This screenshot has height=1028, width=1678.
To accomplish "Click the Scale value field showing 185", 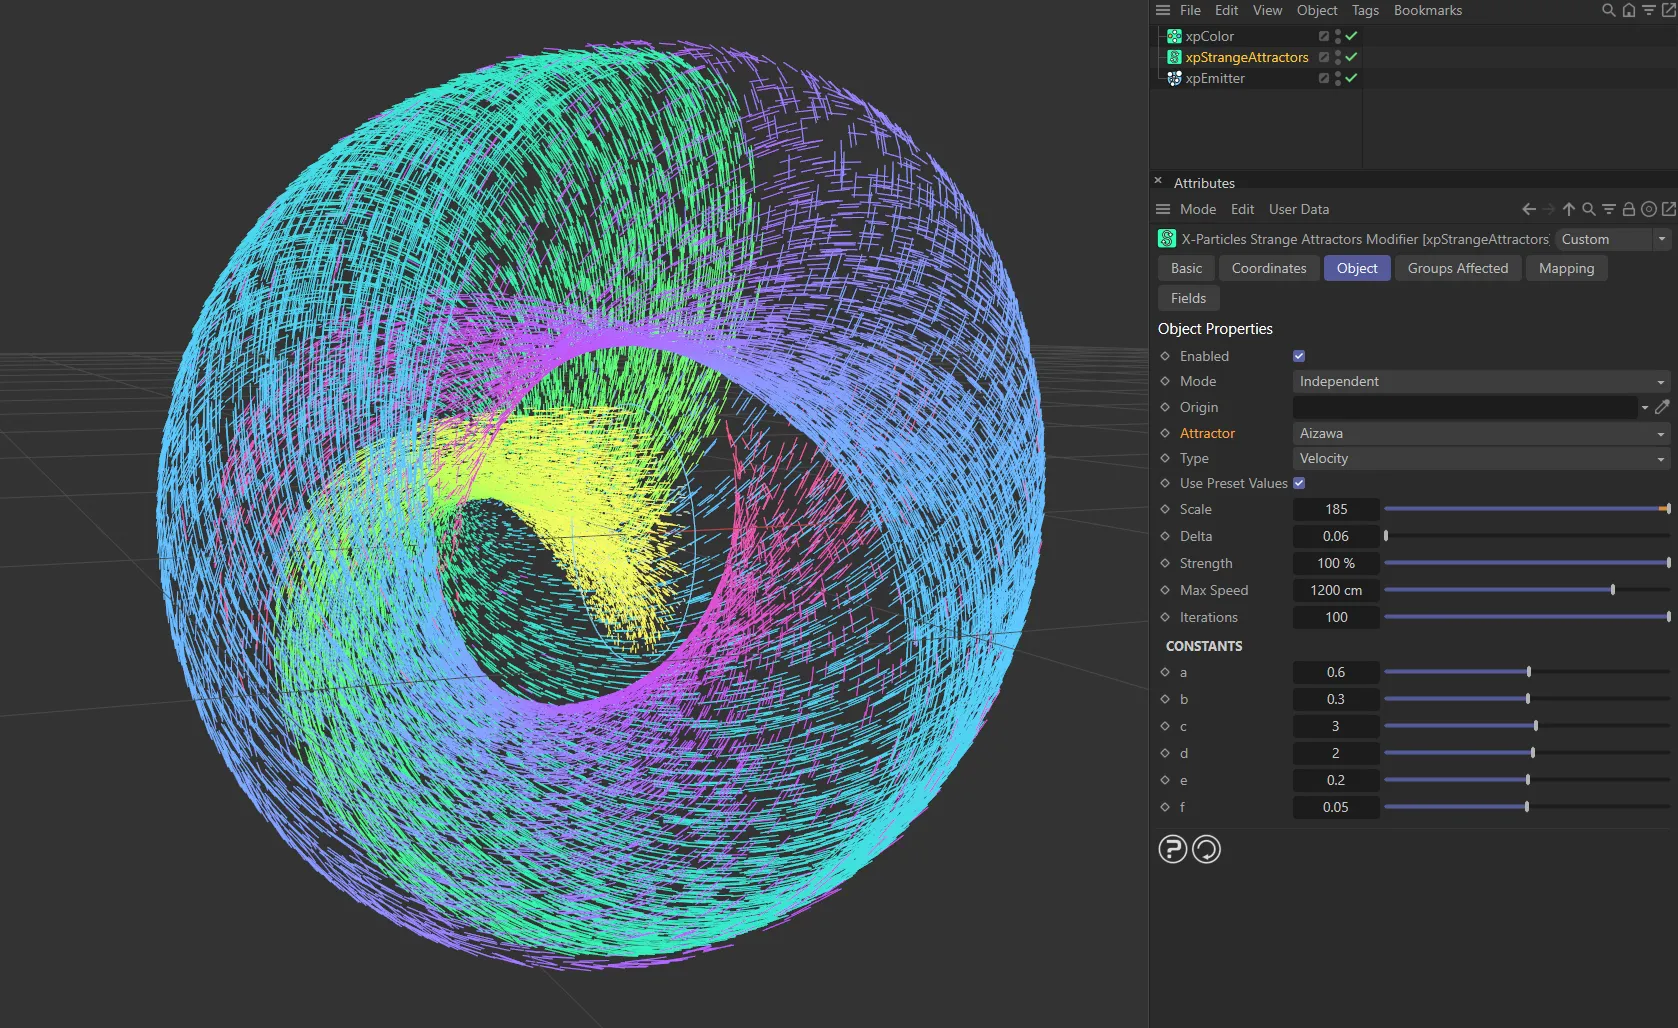I will click(x=1336, y=509).
